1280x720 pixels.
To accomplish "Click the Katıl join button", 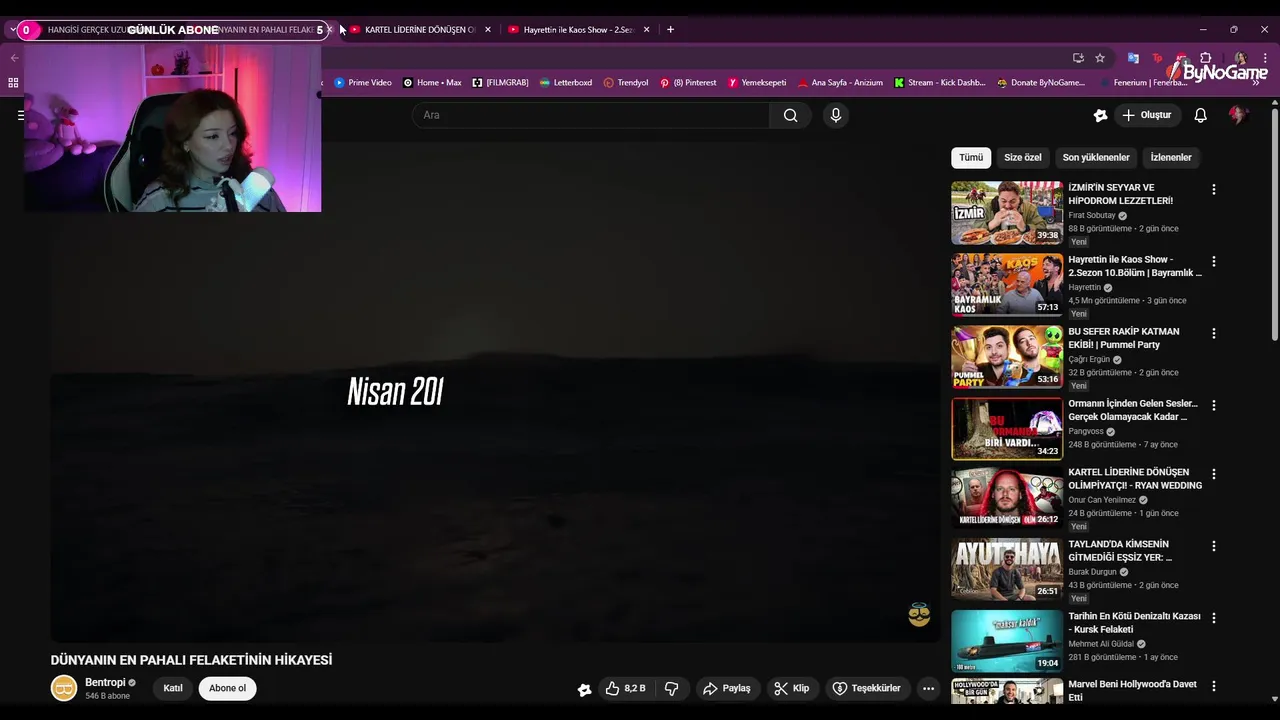I will coord(173,688).
